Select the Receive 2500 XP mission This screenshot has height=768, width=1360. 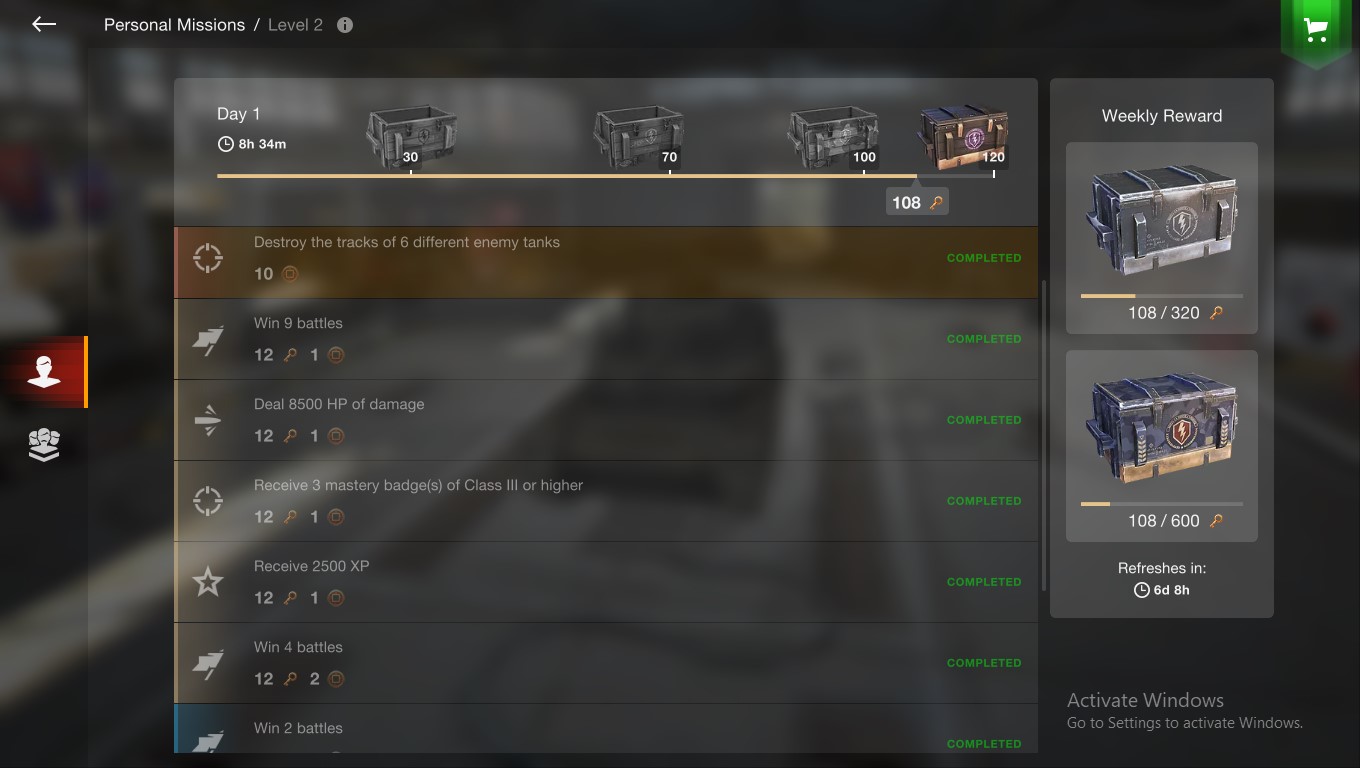[x=606, y=582]
